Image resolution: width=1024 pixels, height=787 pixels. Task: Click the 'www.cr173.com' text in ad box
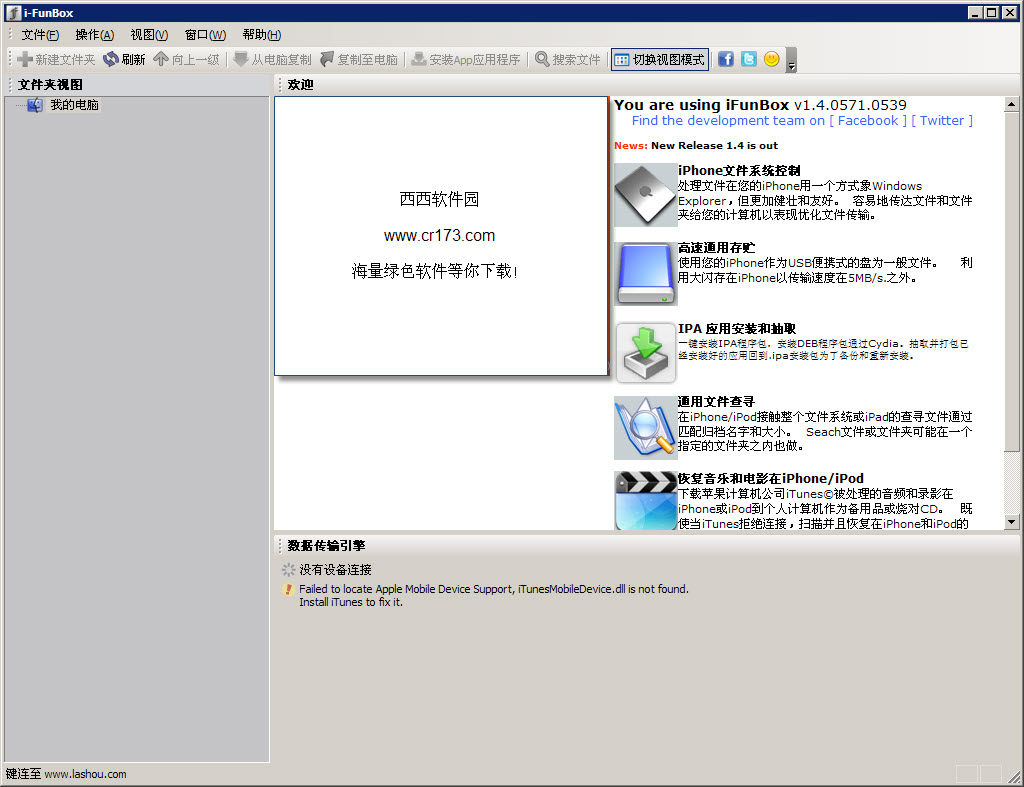click(x=440, y=236)
